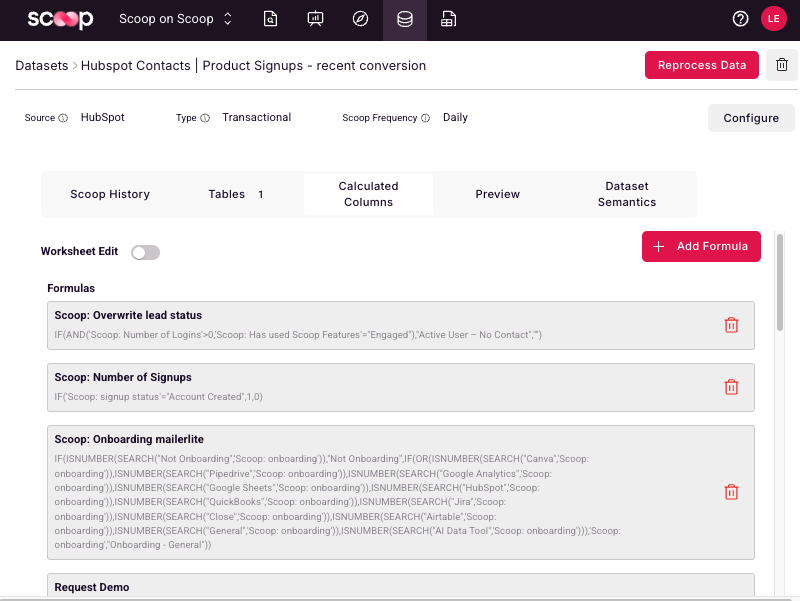Open the Request Demo formula card
Viewport: 800px width, 601px height.
pos(401,585)
